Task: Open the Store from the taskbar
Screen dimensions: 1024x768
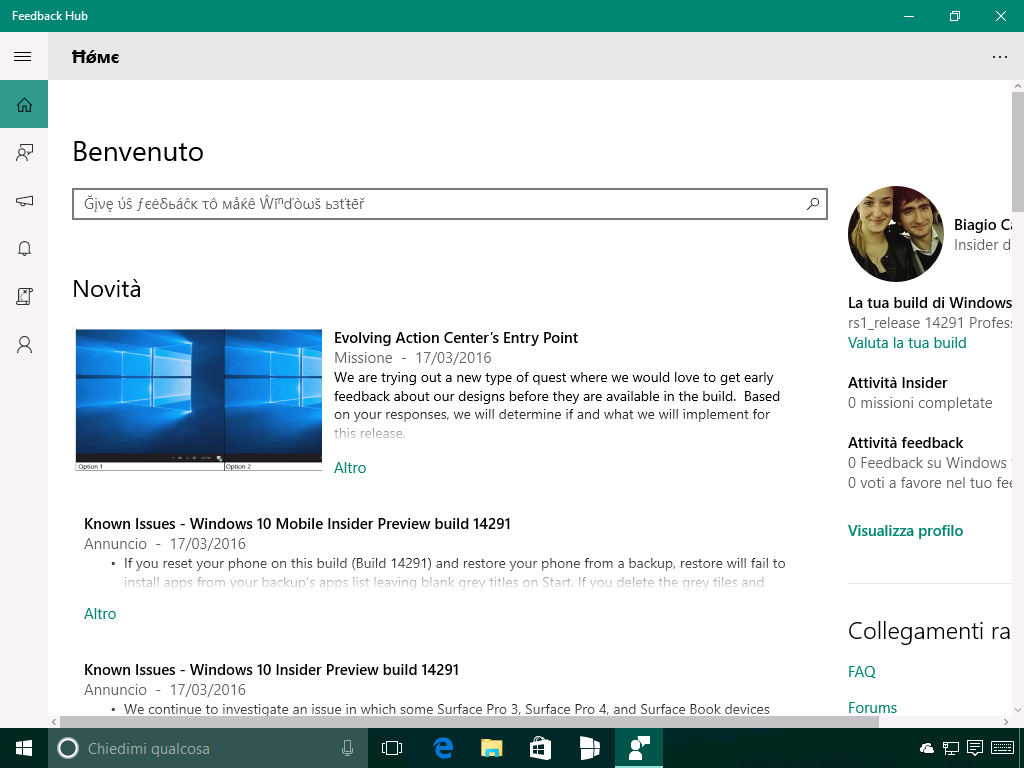Action: [x=540, y=748]
